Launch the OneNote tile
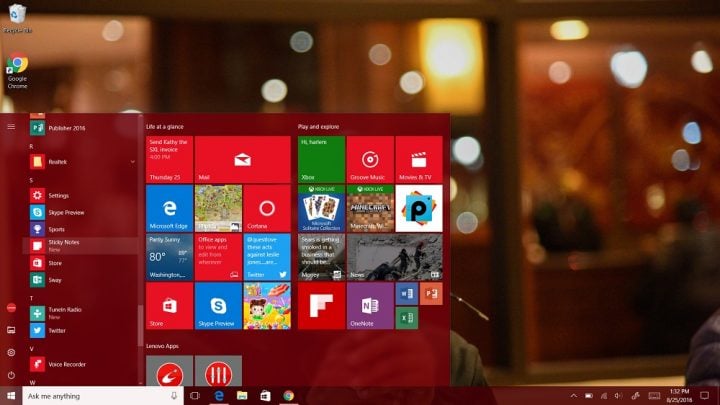This screenshot has height=405, width=720. coord(370,306)
